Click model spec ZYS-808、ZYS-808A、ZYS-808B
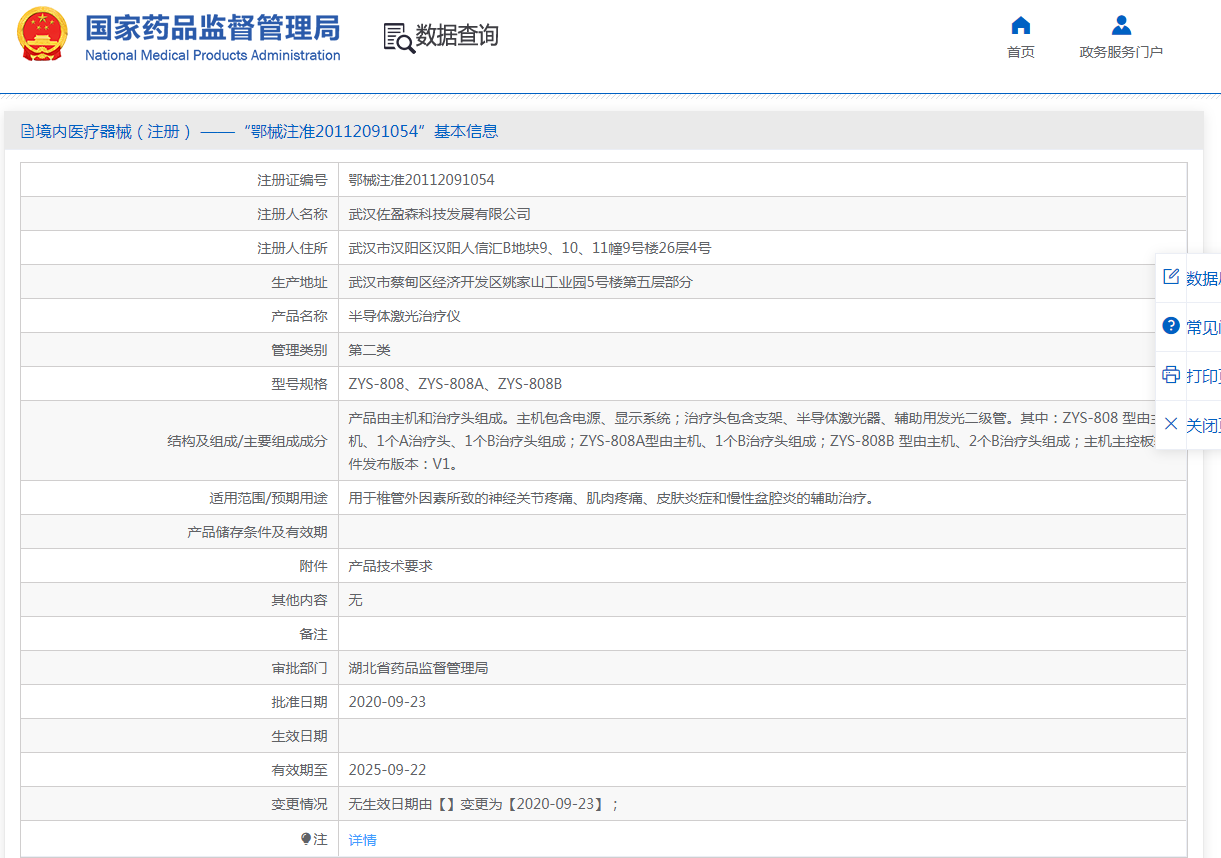1221x858 pixels. [455, 384]
